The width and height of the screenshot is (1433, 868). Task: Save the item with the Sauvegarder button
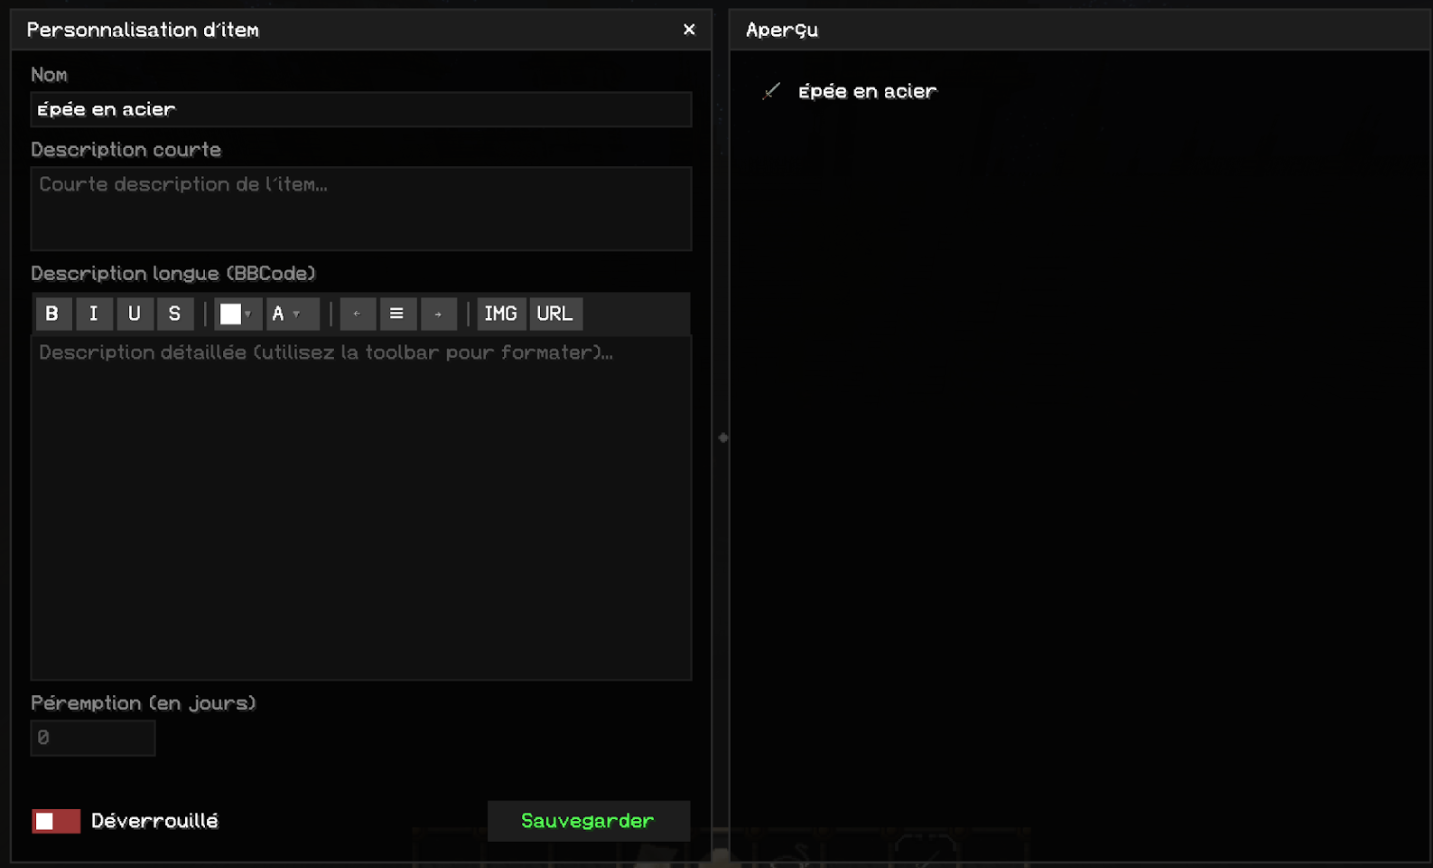588,821
